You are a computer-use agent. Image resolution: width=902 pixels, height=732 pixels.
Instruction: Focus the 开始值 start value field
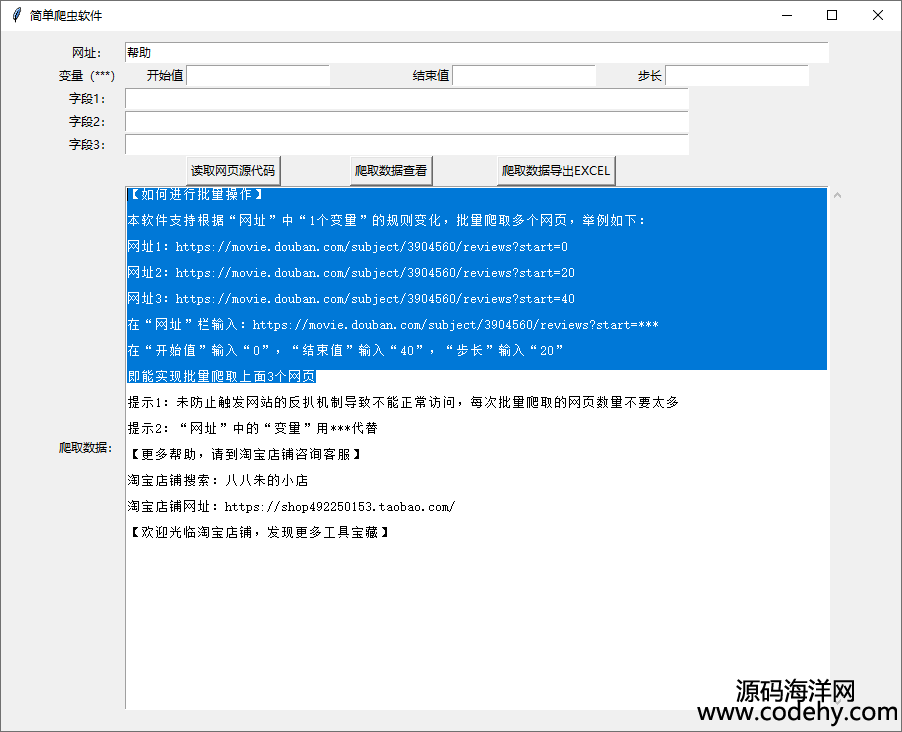[x=258, y=76]
